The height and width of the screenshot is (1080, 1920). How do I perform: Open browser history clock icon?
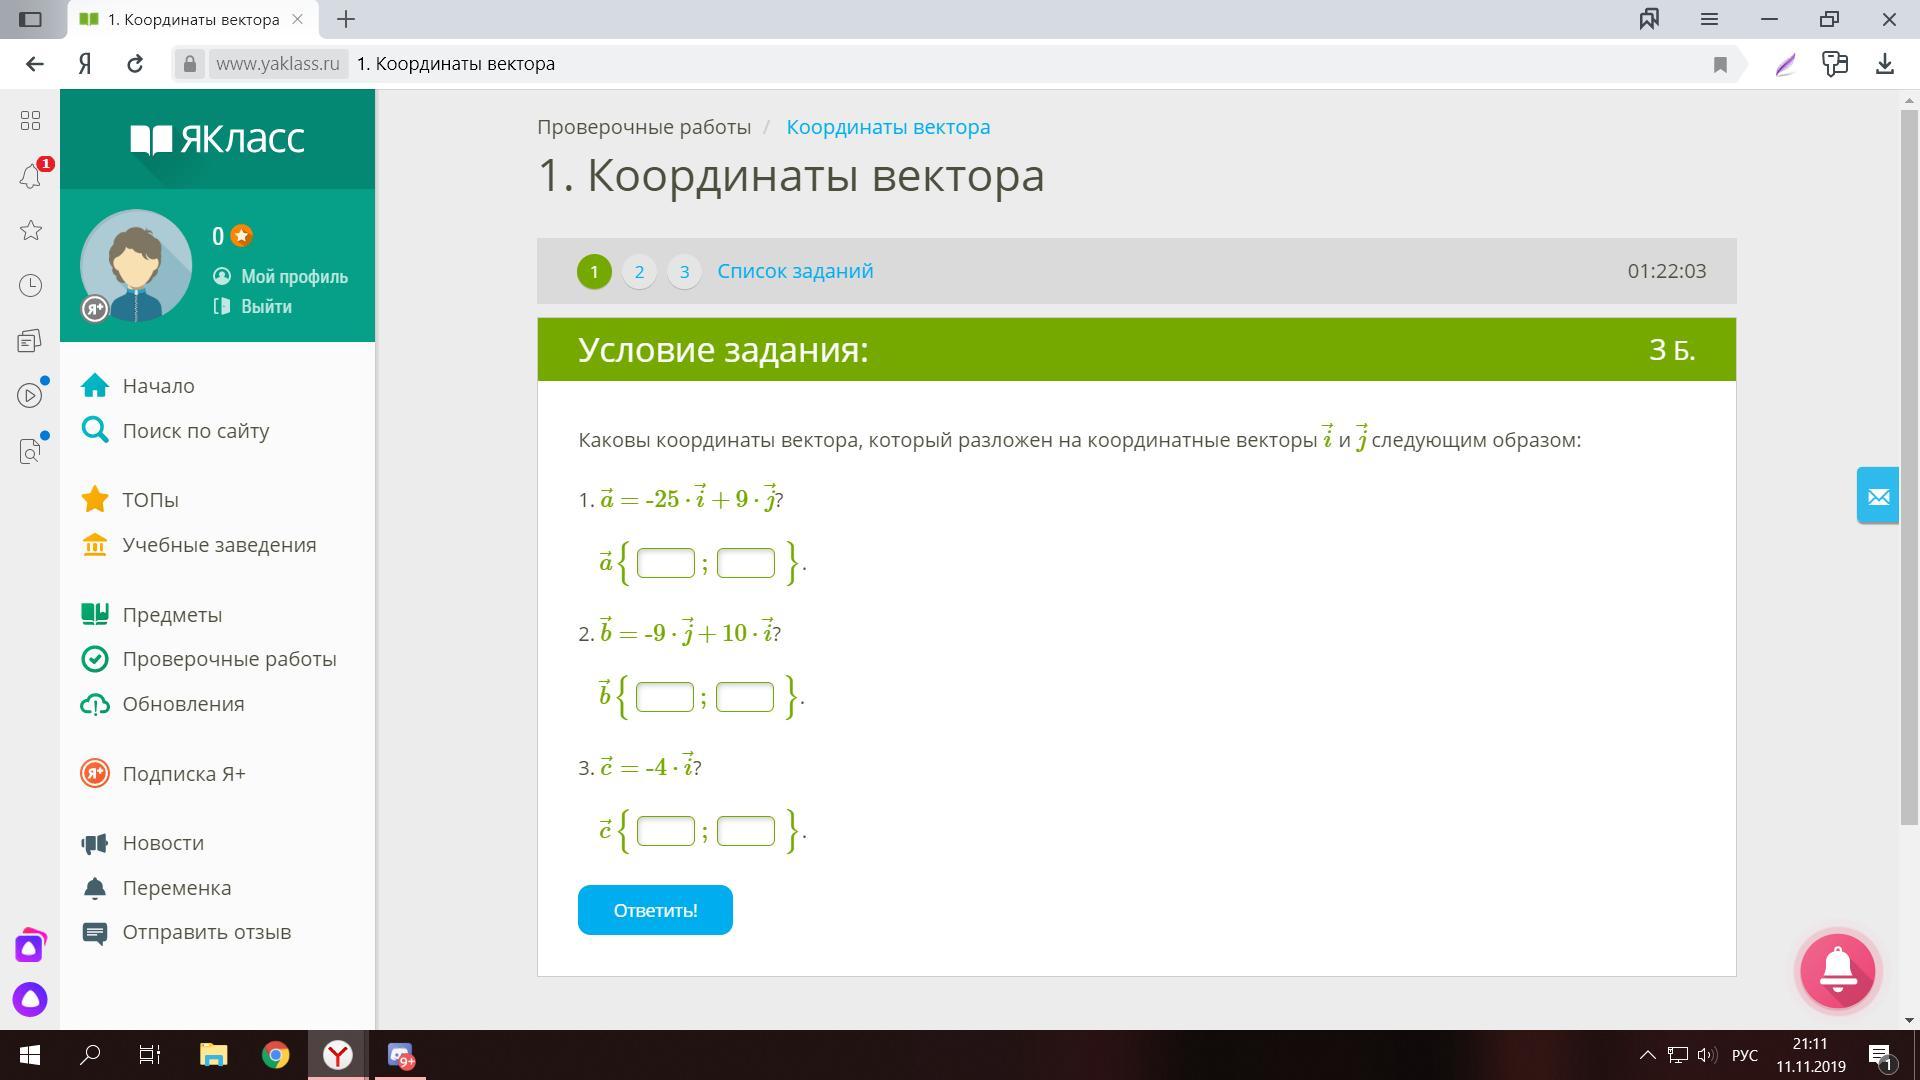30,286
